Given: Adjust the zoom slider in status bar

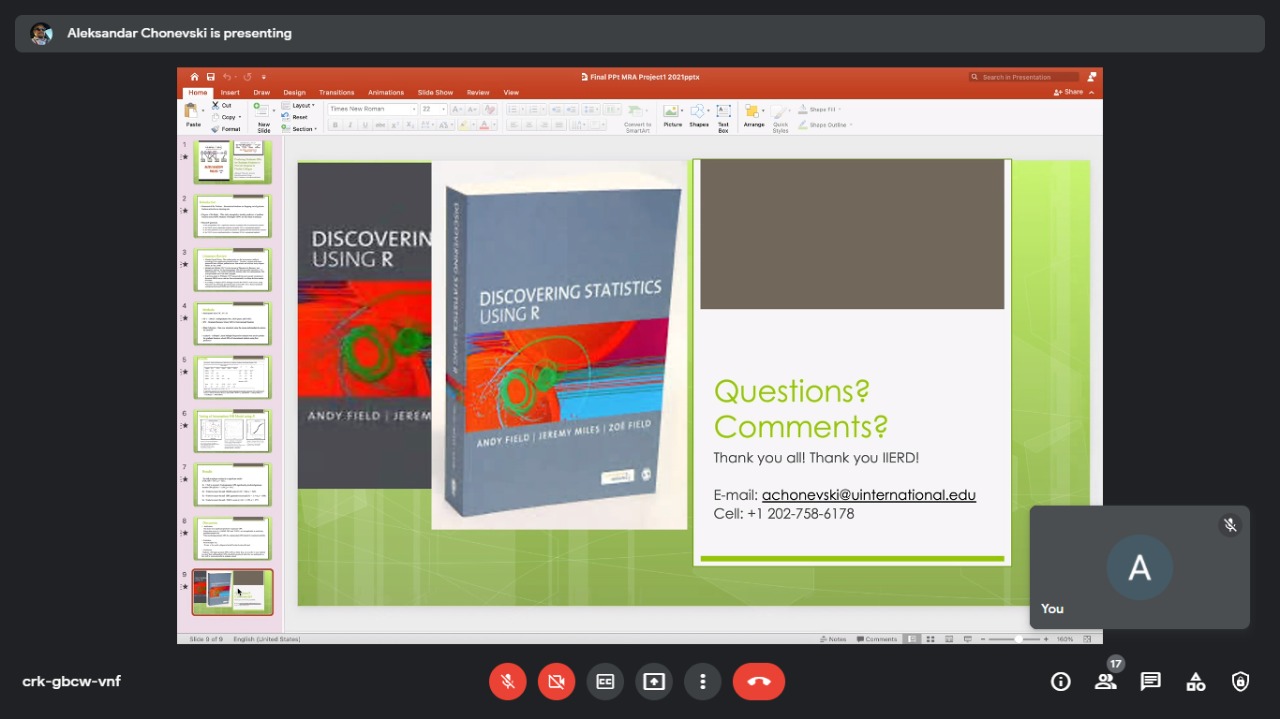Looking at the screenshot, I should tap(1018, 639).
